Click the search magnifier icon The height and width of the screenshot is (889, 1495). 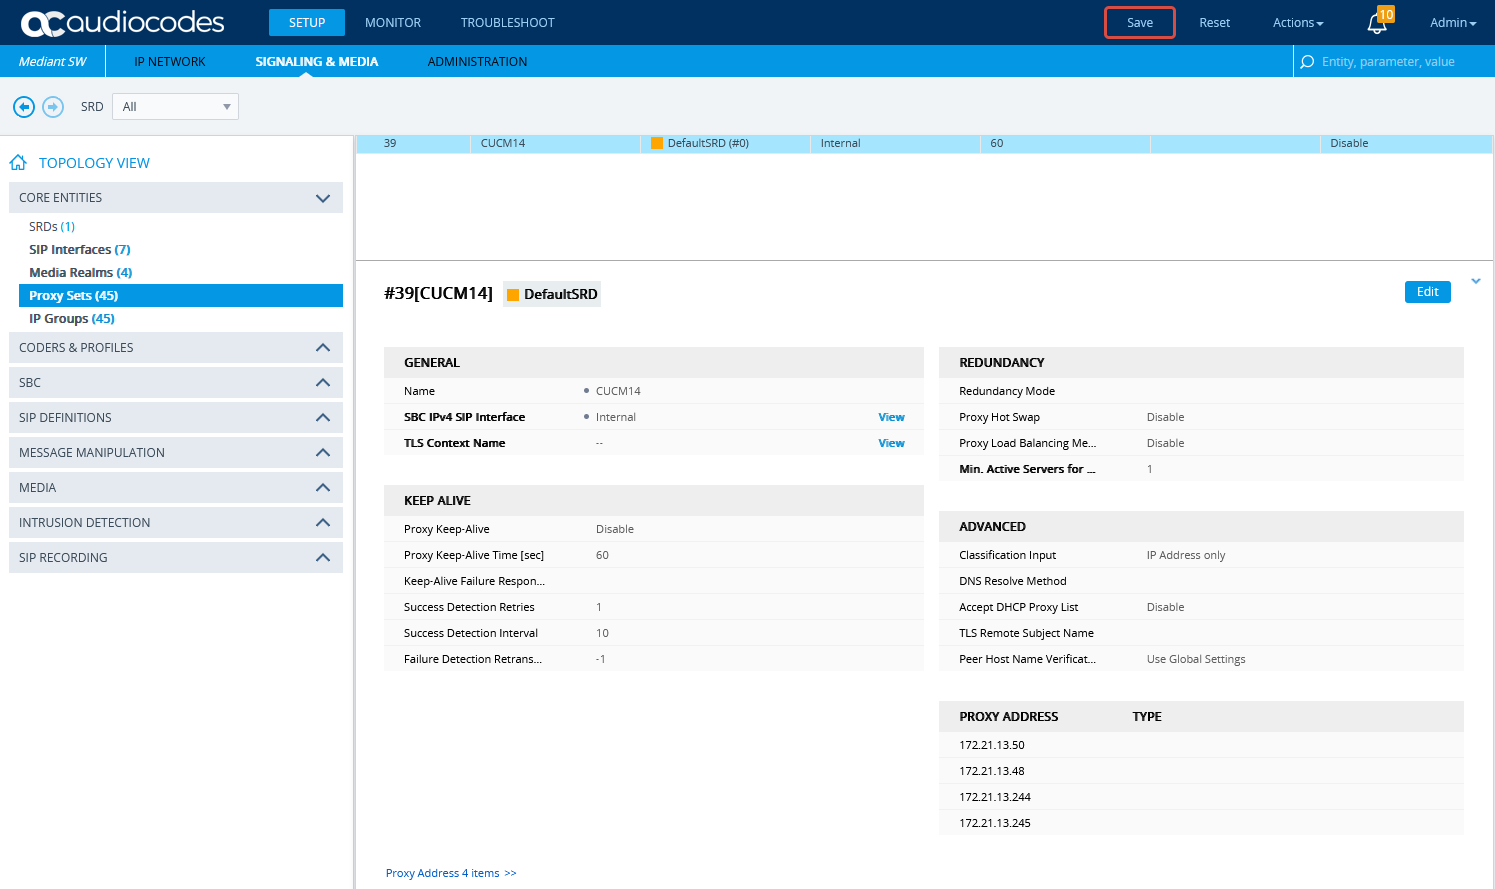coord(1307,62)
